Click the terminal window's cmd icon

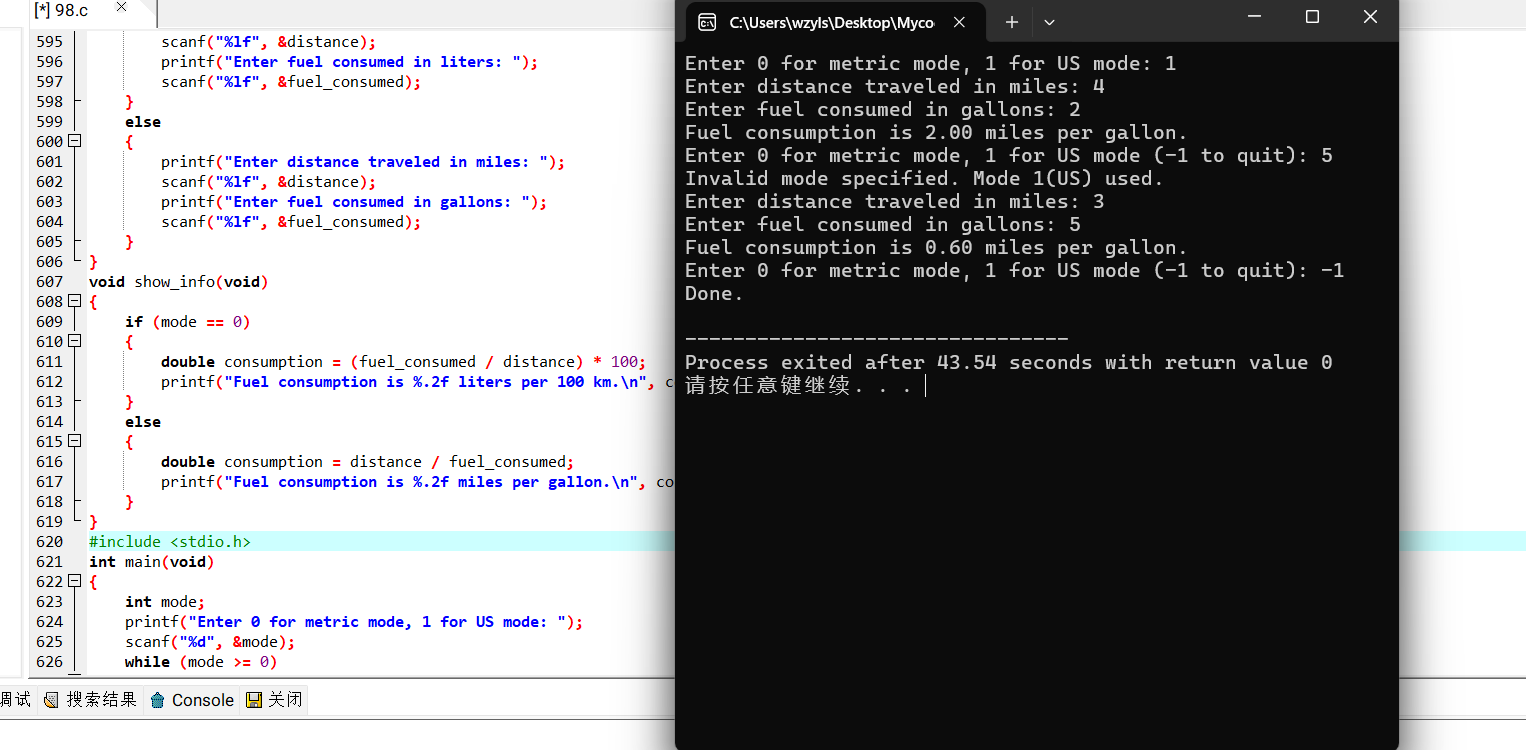[x=707, y=22]
